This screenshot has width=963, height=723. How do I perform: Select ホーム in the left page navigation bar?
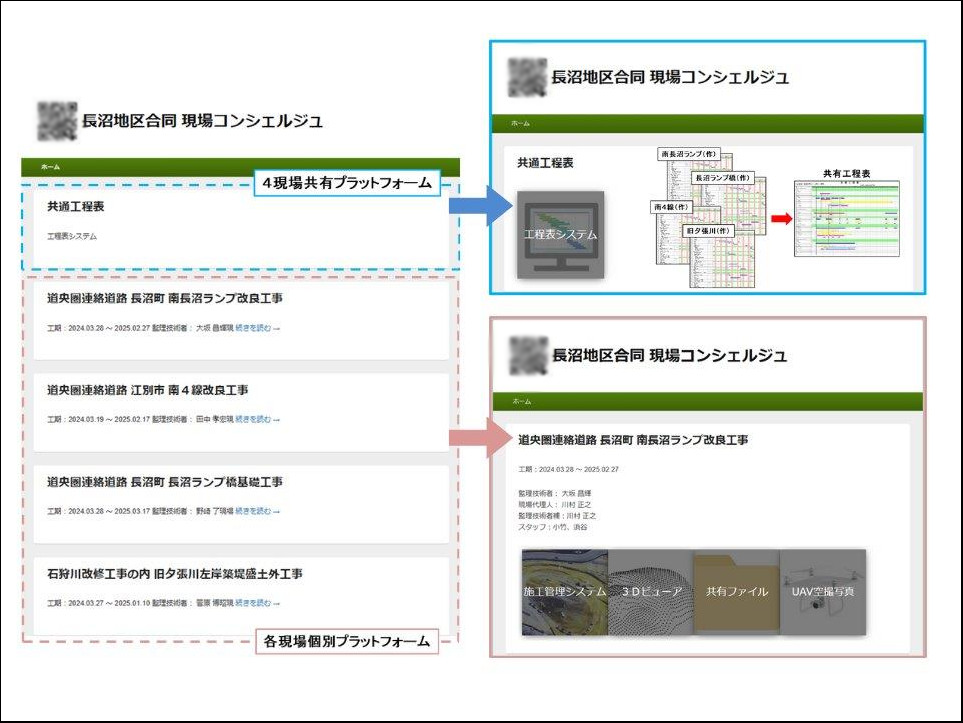(49, 167)
